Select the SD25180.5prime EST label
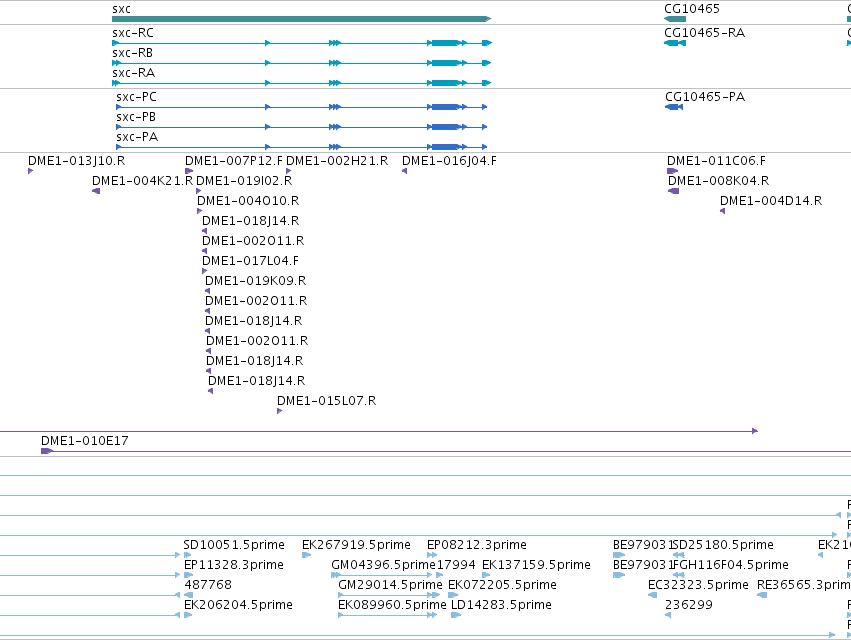Image resolution: width=851 pixels, height=640 pixels. 723,545
